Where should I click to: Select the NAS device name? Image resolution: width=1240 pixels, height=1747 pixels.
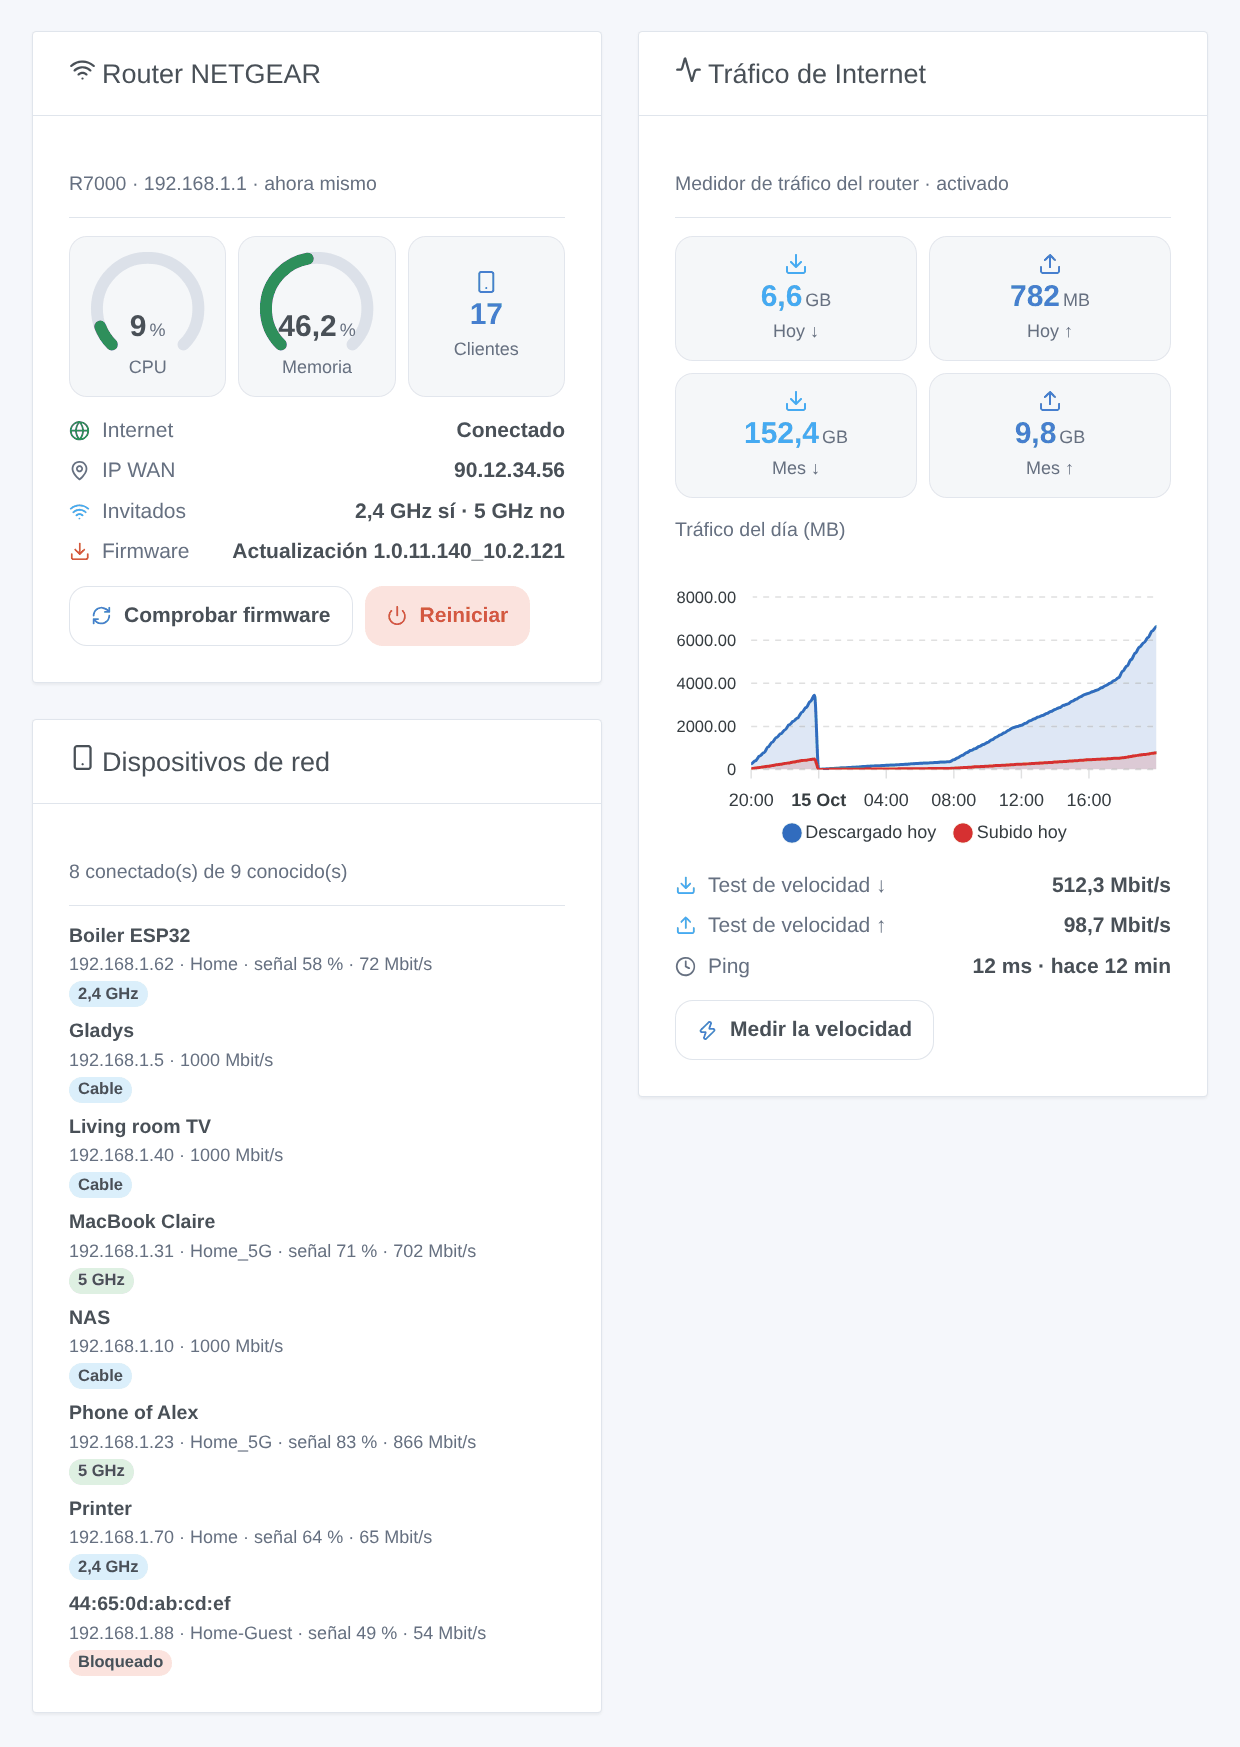(x=89, y=1318)
